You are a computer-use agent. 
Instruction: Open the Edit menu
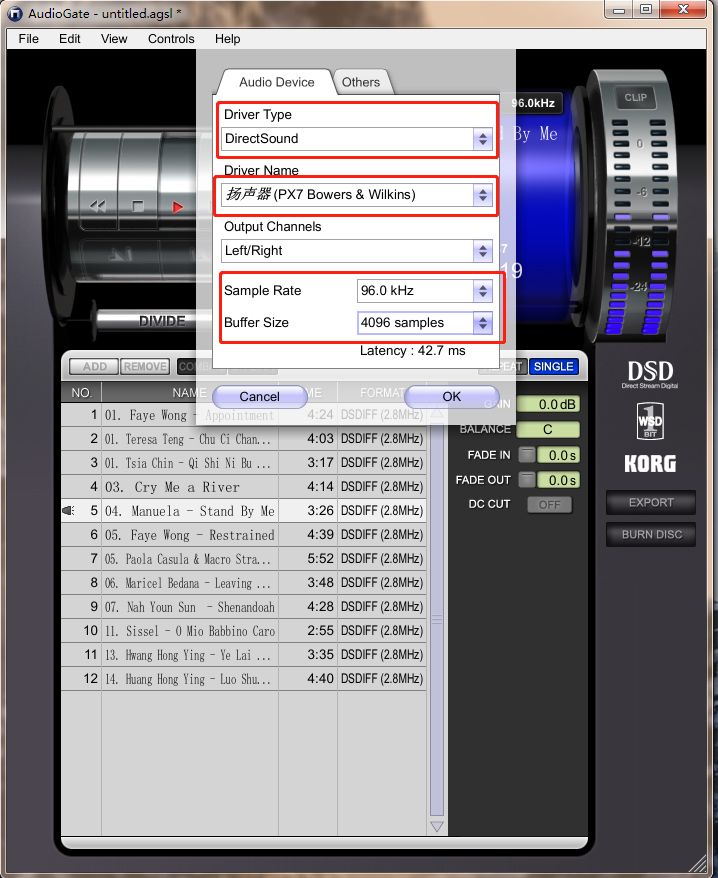pyautogui.click(x=69, y=39)
